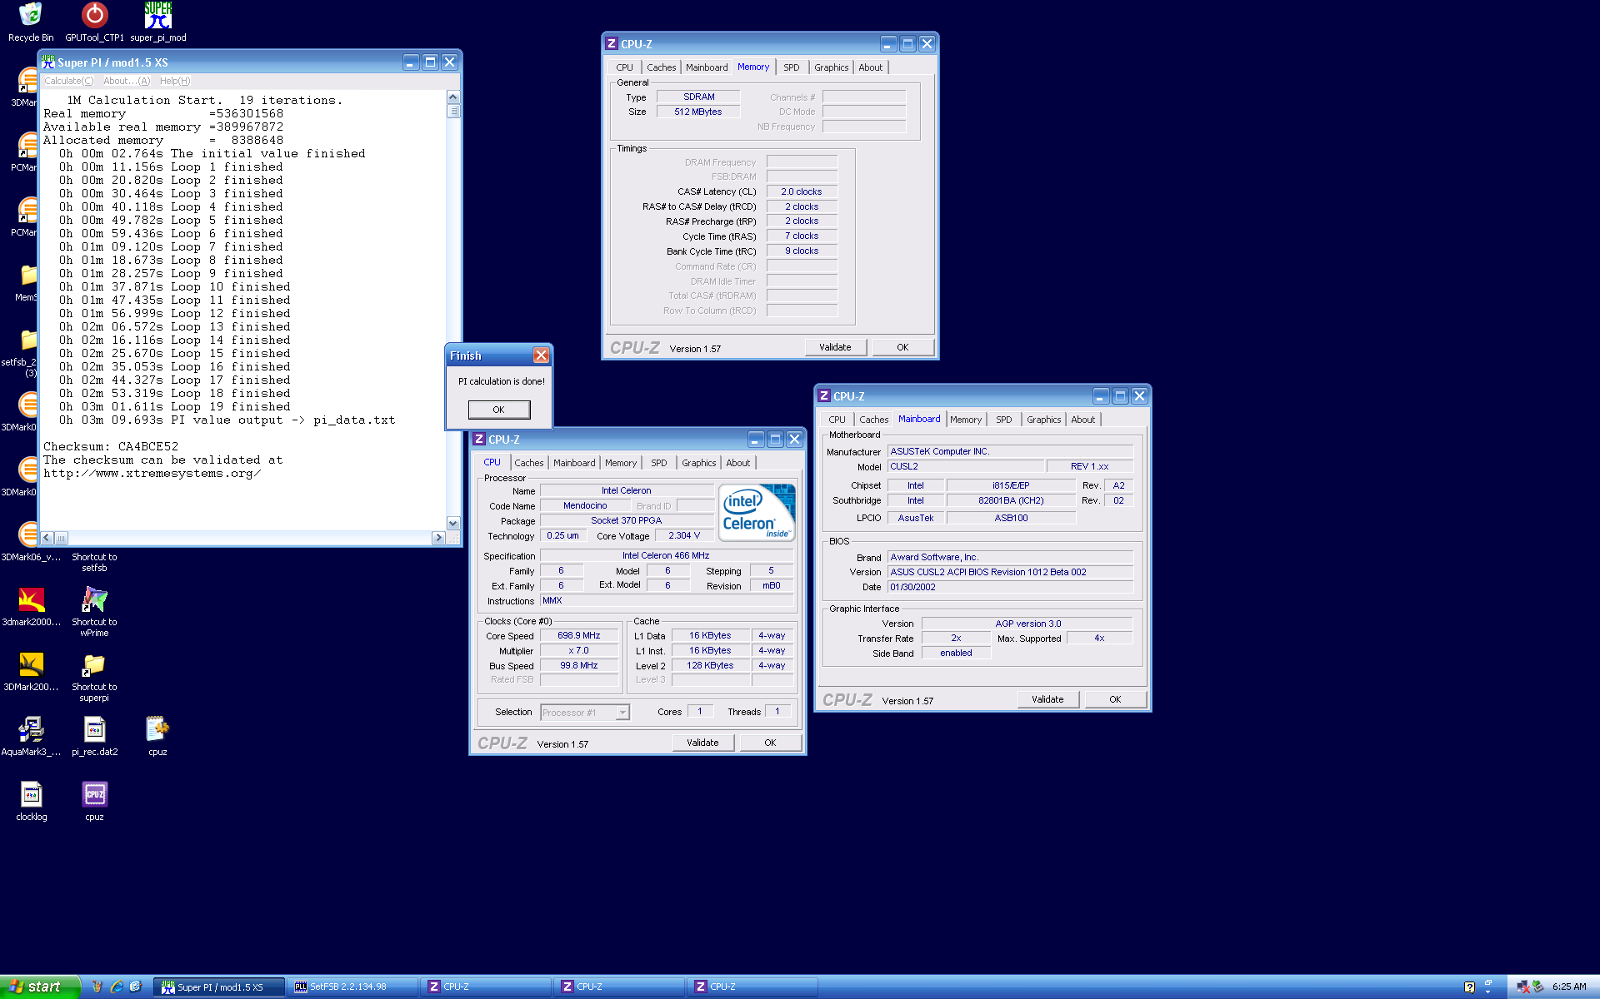
Task: Open Help menu in Super PI
Action: pyautogui.click(x=175, y=81)
